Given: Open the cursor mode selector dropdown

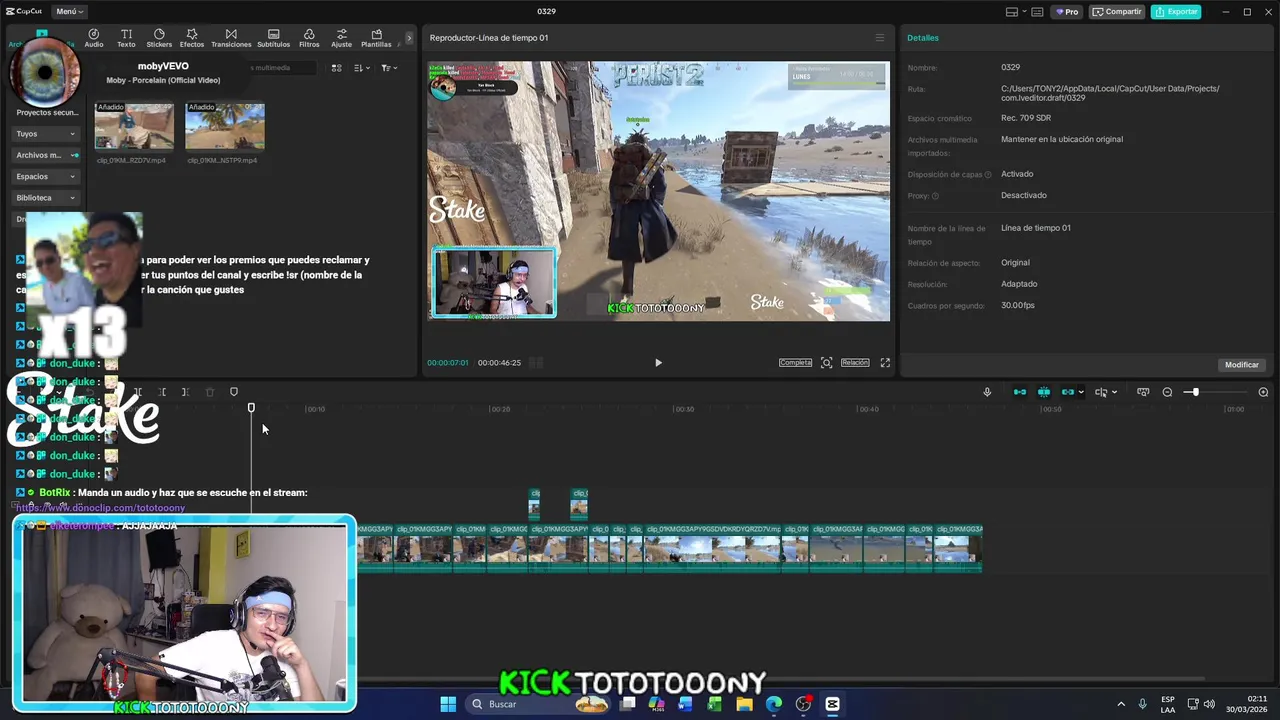Looking at the screenshot, I should [x=1106, y=392].
